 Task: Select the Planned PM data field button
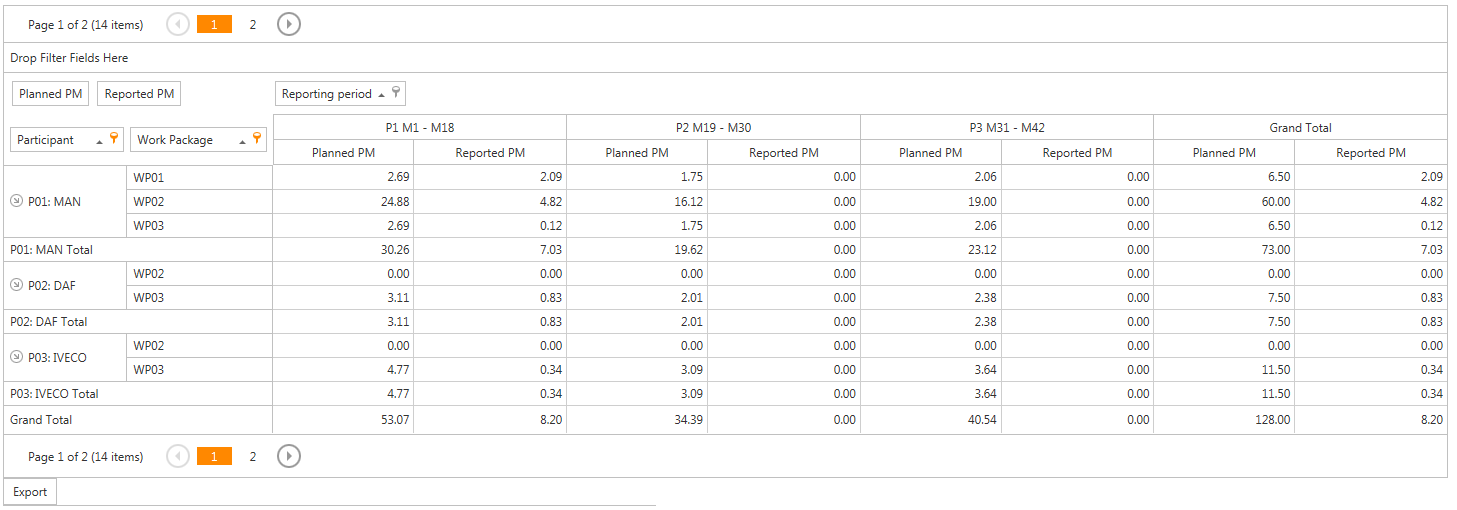(x=51, y=94)
